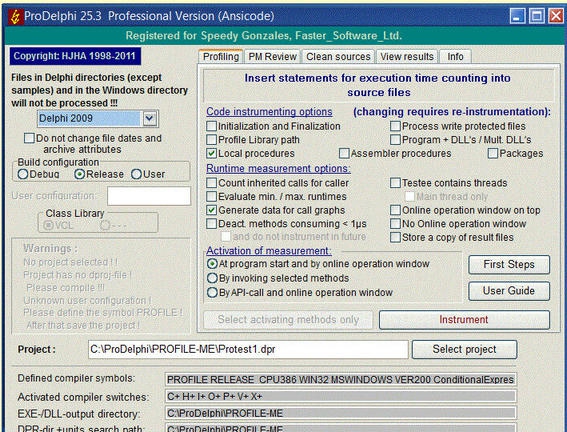Go to the Clean sources tab
The image size is (567, 432).
click(x=338, y=57)
